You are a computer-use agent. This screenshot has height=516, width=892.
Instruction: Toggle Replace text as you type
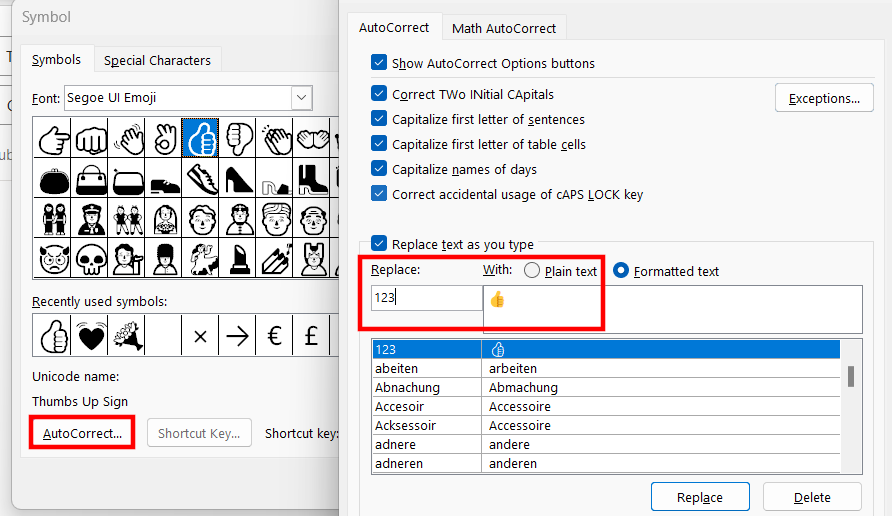379,243
